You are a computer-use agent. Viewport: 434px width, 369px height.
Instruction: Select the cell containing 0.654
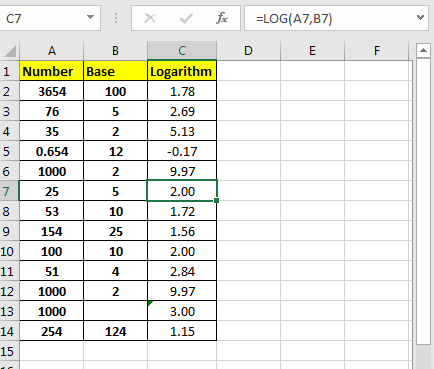pyautogui.click(x=52, y=151)
